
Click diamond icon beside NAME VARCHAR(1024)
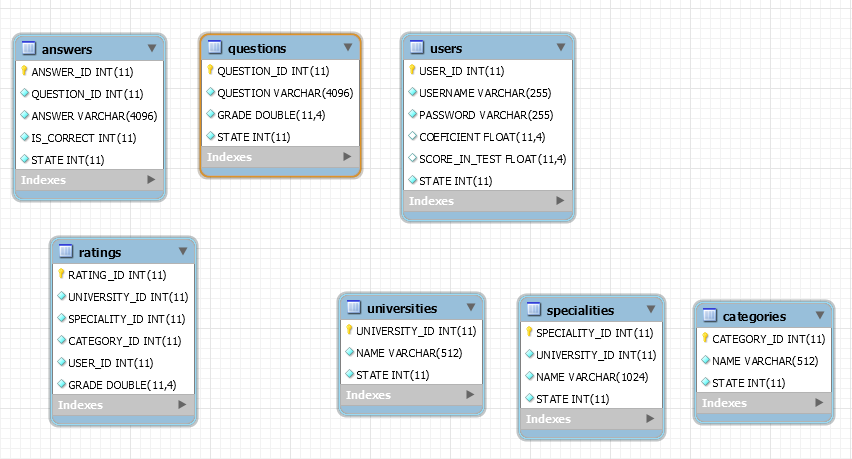[530, 376]
